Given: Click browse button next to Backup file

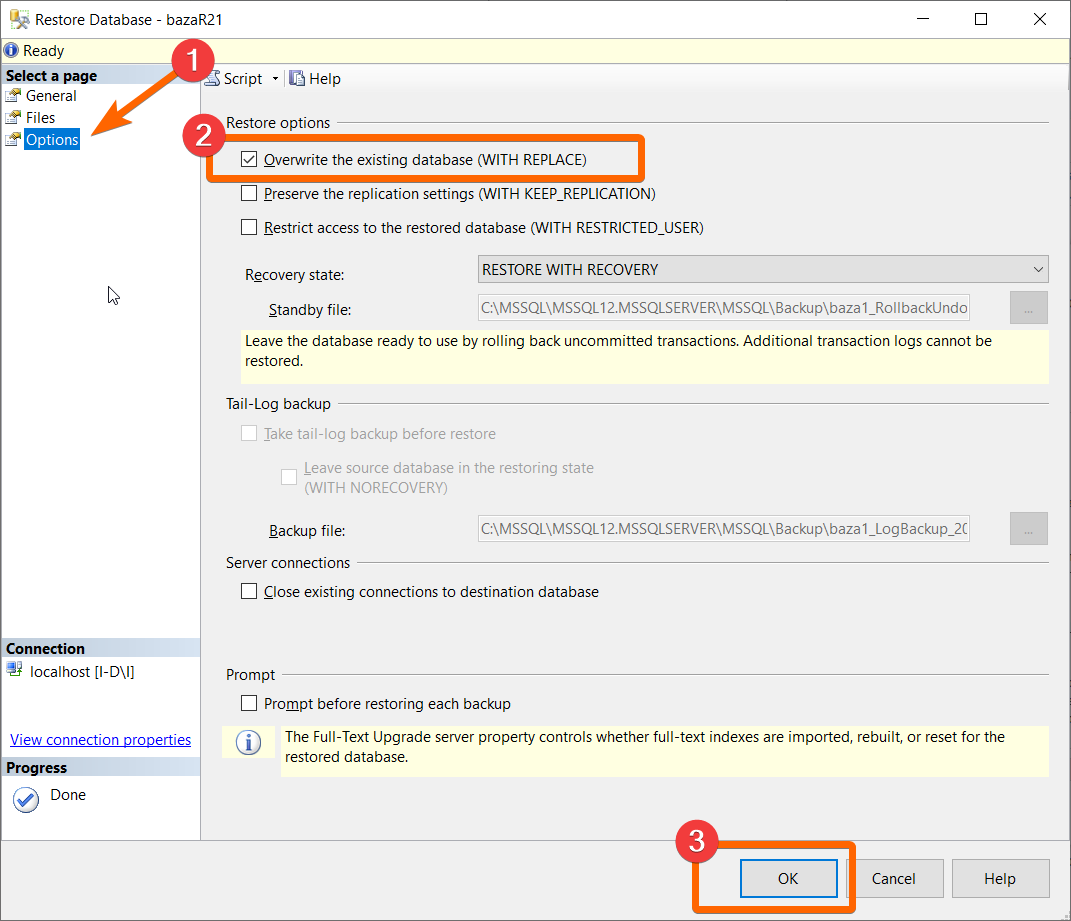Looking at the screenshot, I should (1029, 529).
